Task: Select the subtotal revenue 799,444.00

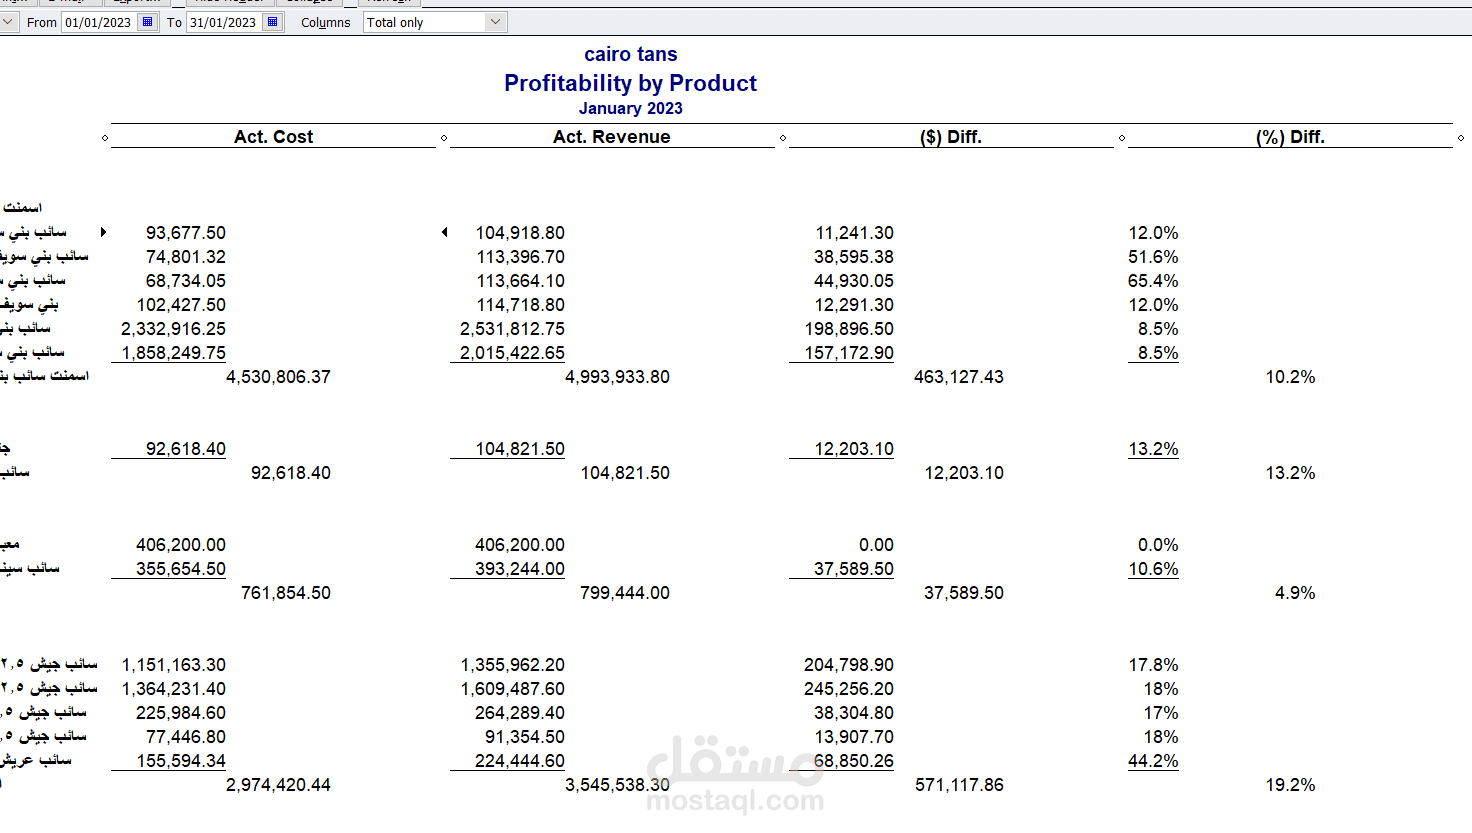Action: [625, 593]
